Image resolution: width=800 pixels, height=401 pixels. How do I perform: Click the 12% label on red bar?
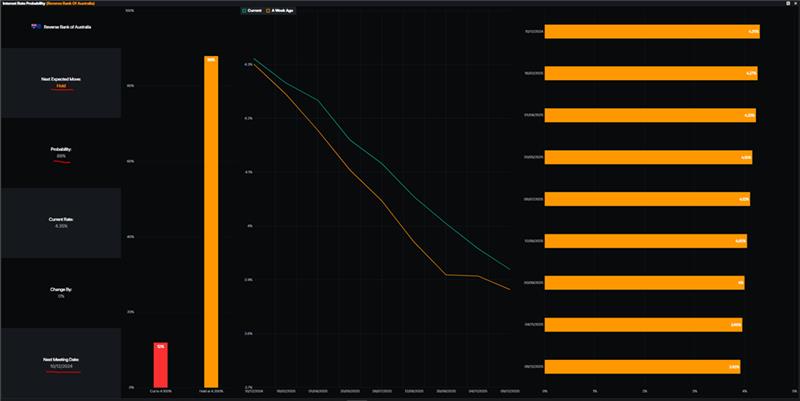tap(160, 346)
